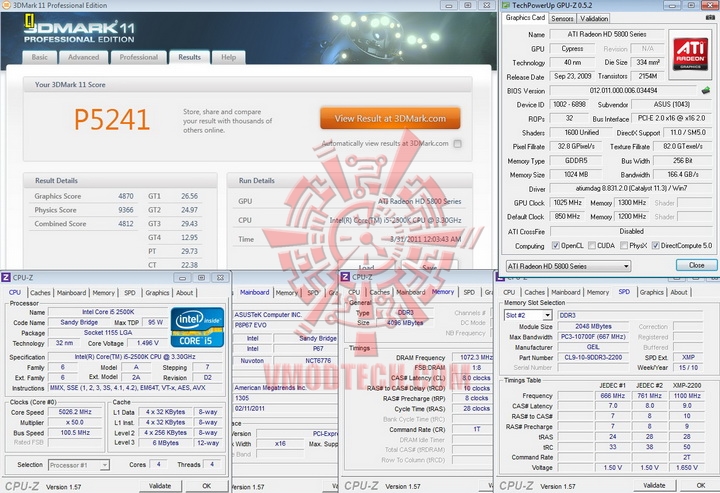Screen dimensions: 720x493
Task: Toggle the PhysX checkbox in GPU-Z
Action: (624, 246)
